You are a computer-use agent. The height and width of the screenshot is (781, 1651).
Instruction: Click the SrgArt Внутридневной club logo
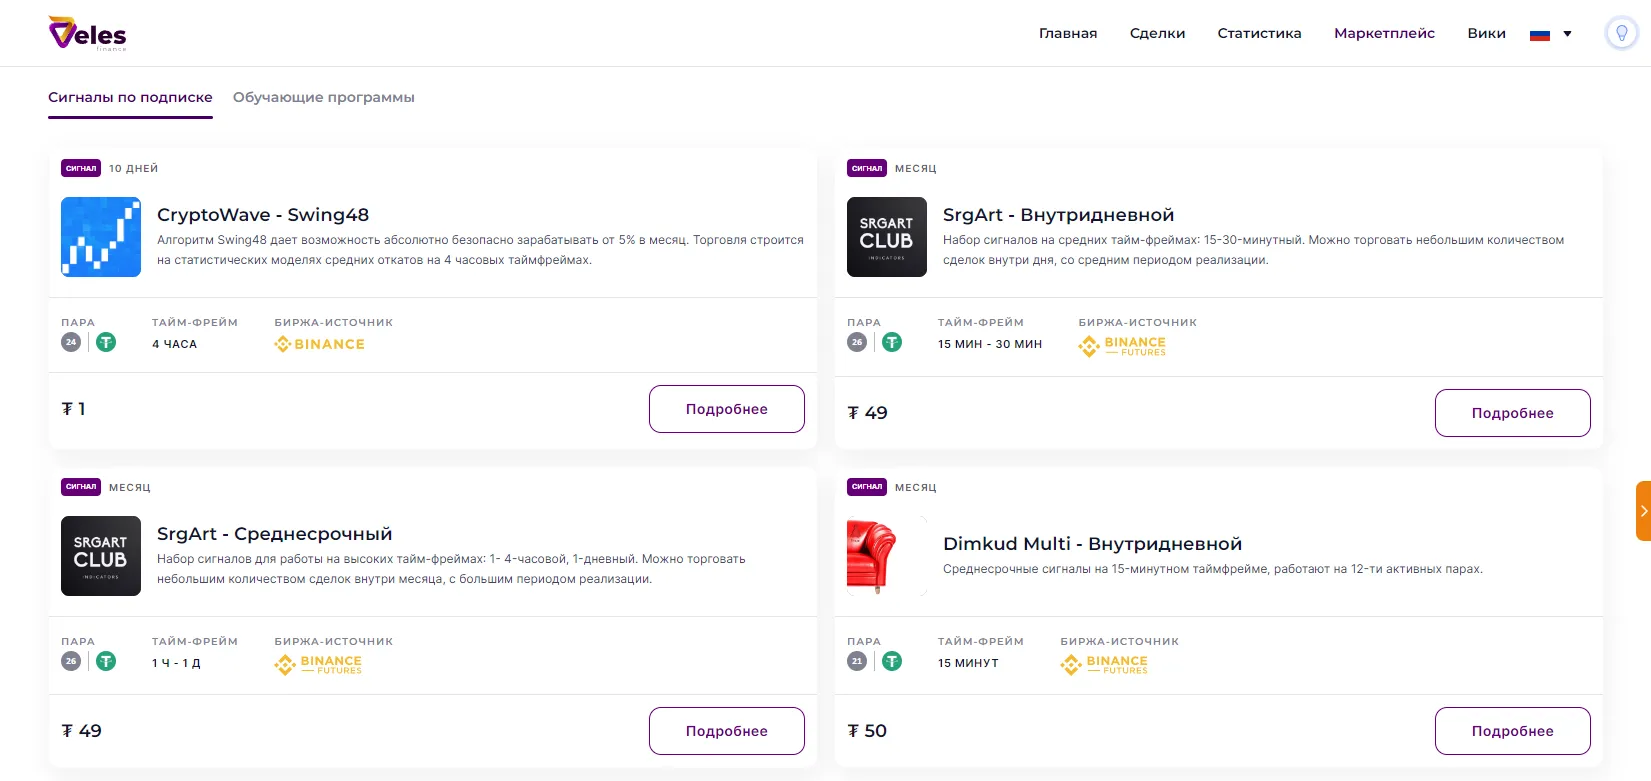point(886,237)
